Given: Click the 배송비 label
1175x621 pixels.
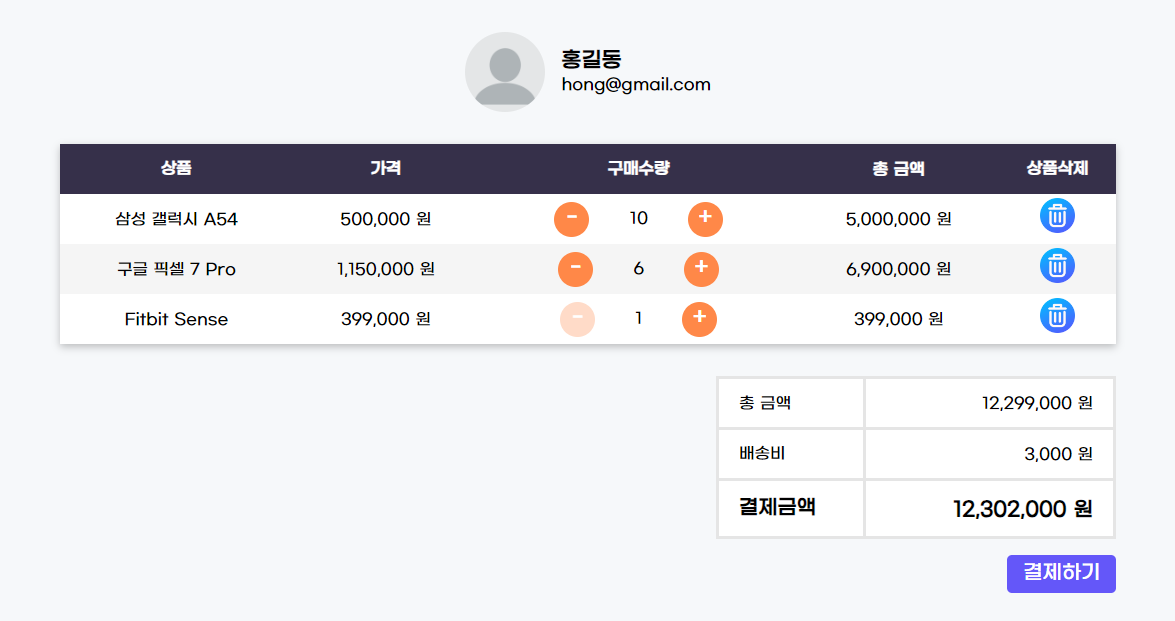Looking at the screenshot, I should 762,453.
